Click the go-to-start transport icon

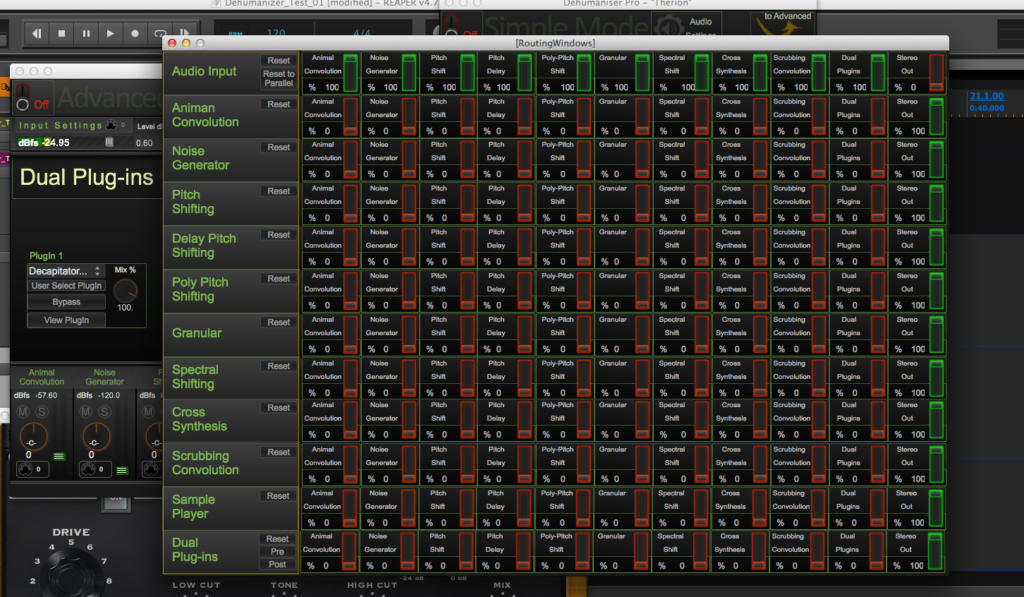tap(38, 34)
